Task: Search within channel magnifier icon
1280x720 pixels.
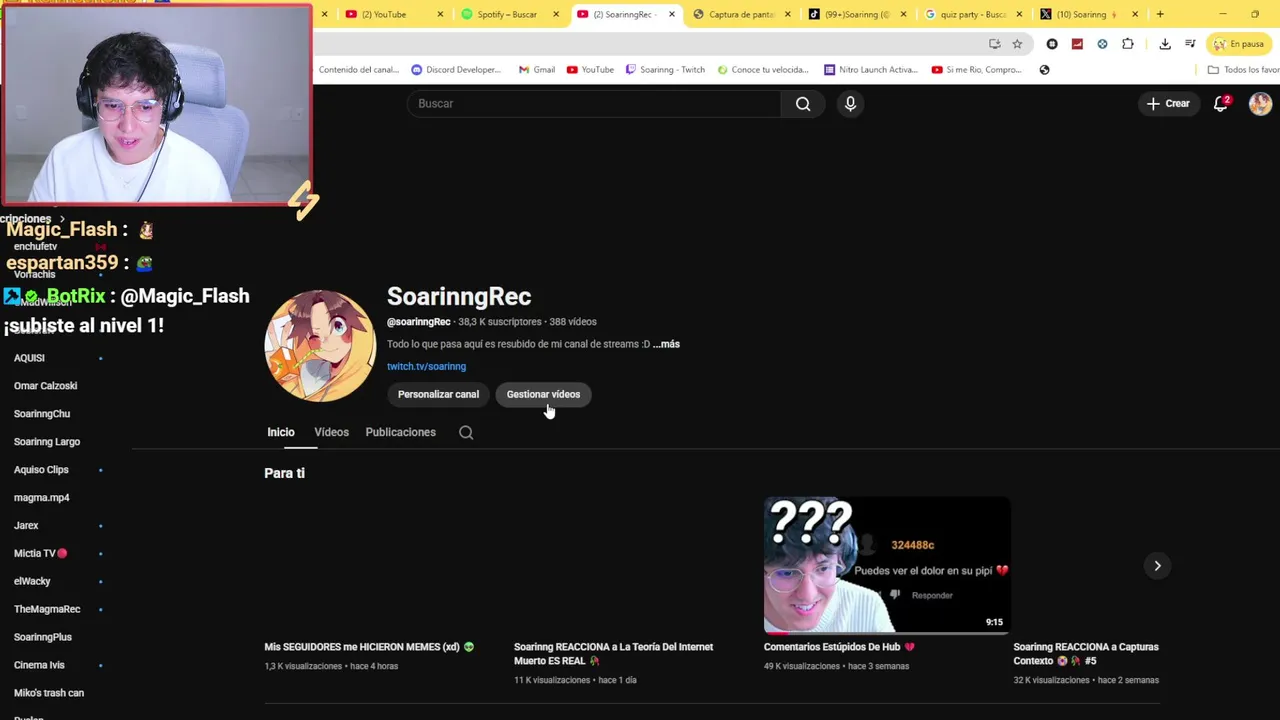Action: [x=466, y=432]
